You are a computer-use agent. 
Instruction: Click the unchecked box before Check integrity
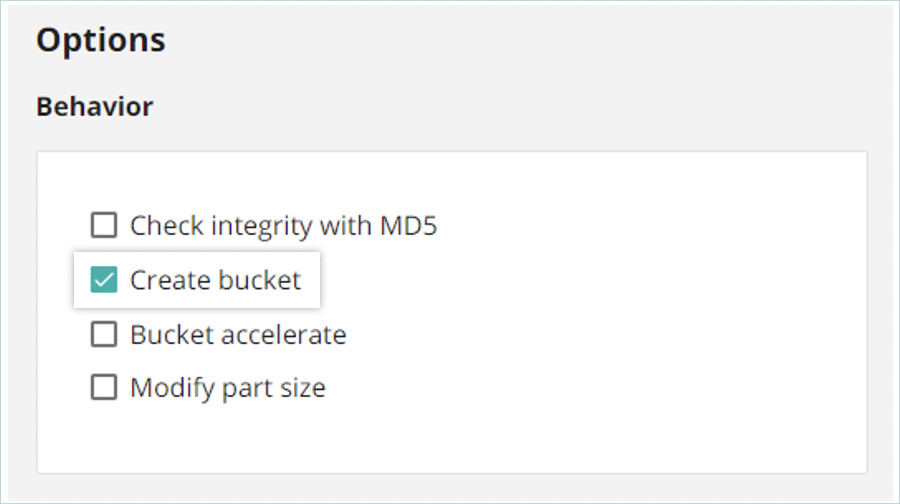point(104,225)
